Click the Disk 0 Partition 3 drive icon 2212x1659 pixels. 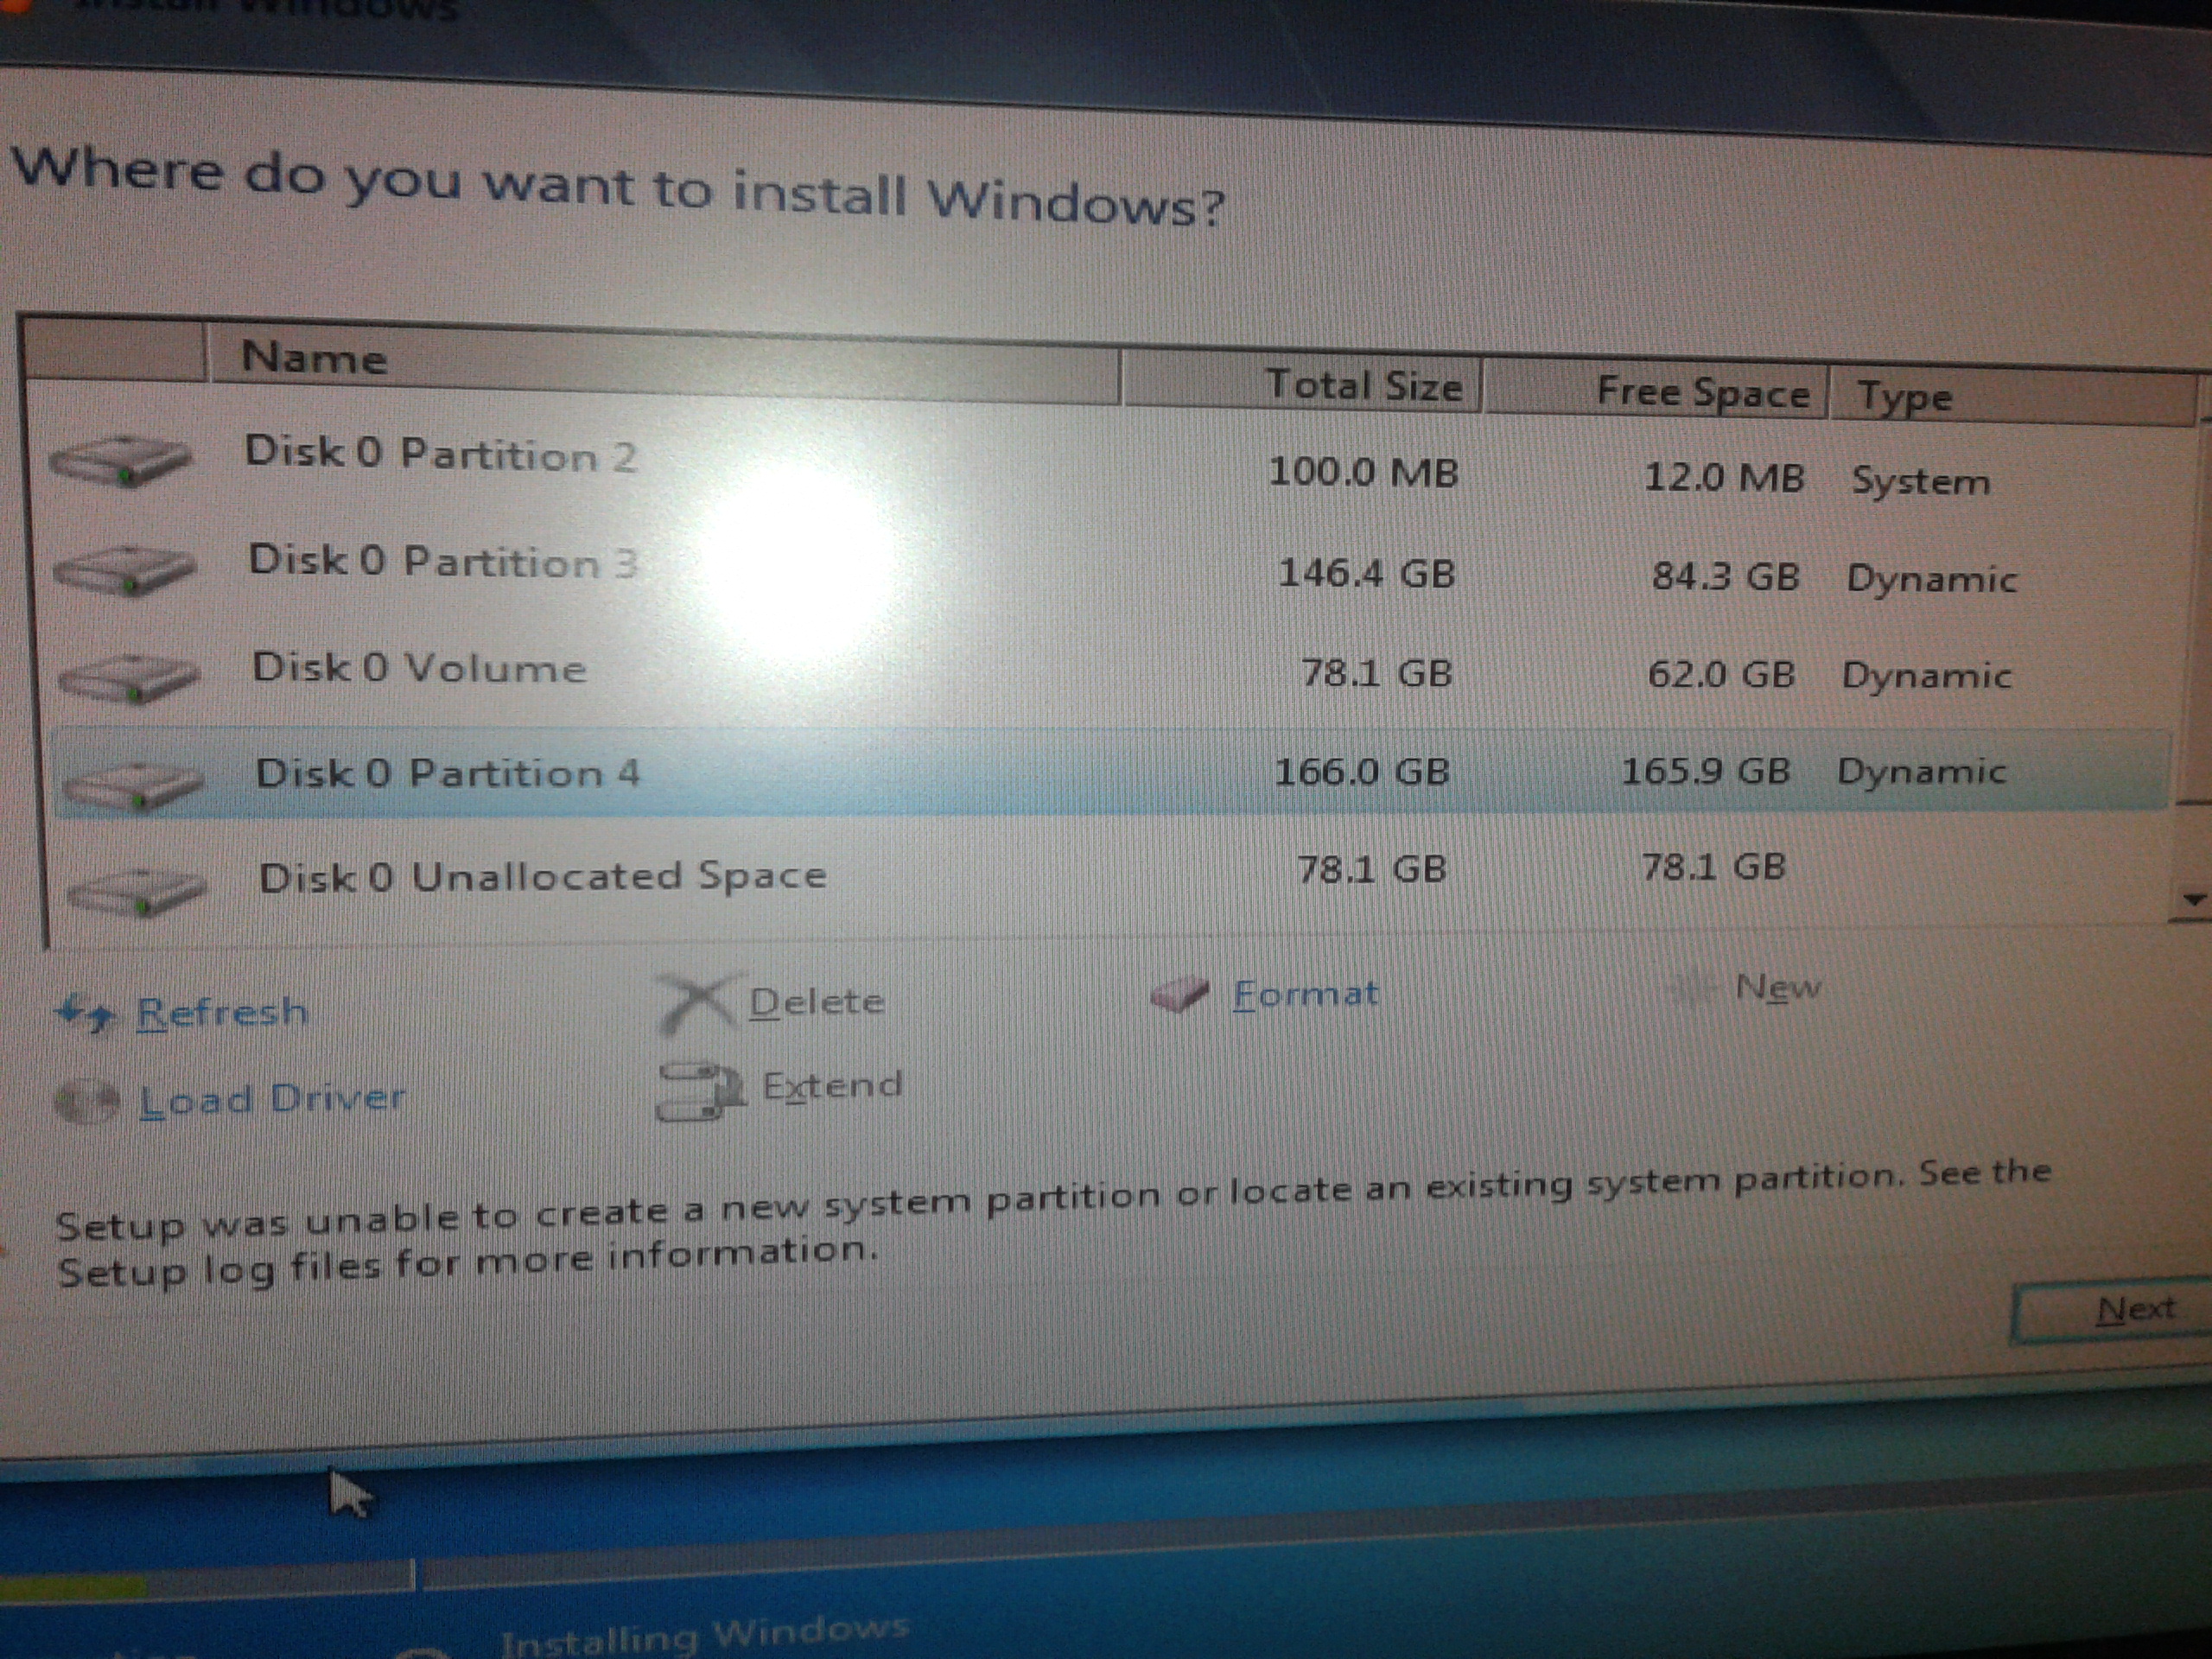point(123,570)
